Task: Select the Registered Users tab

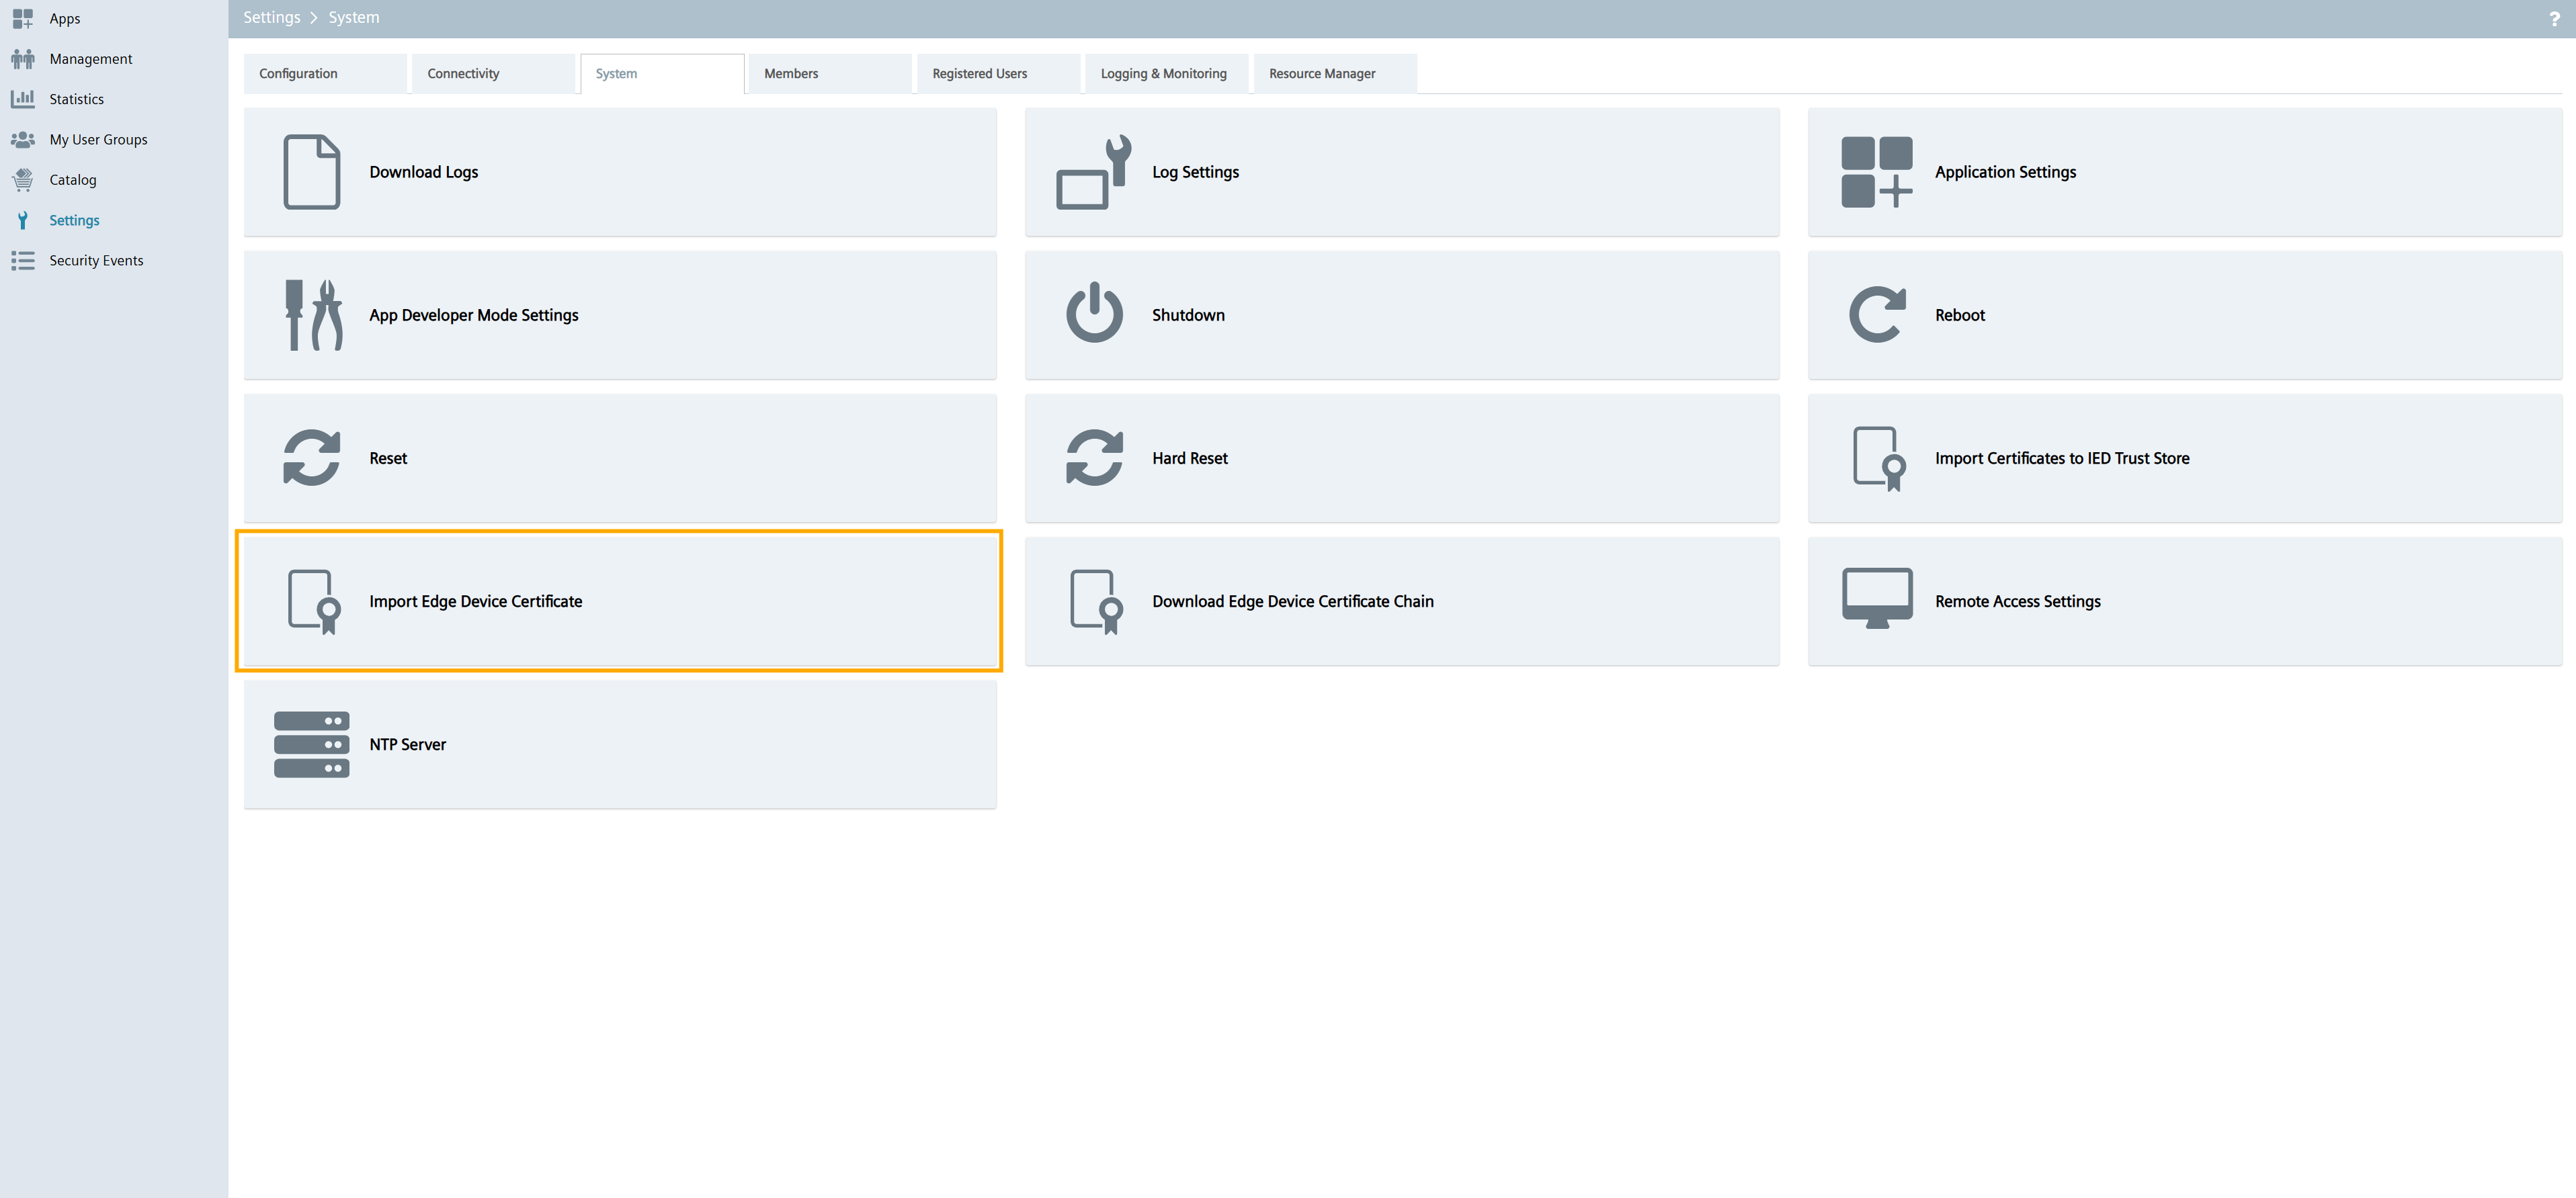Action: pos(979,74)
